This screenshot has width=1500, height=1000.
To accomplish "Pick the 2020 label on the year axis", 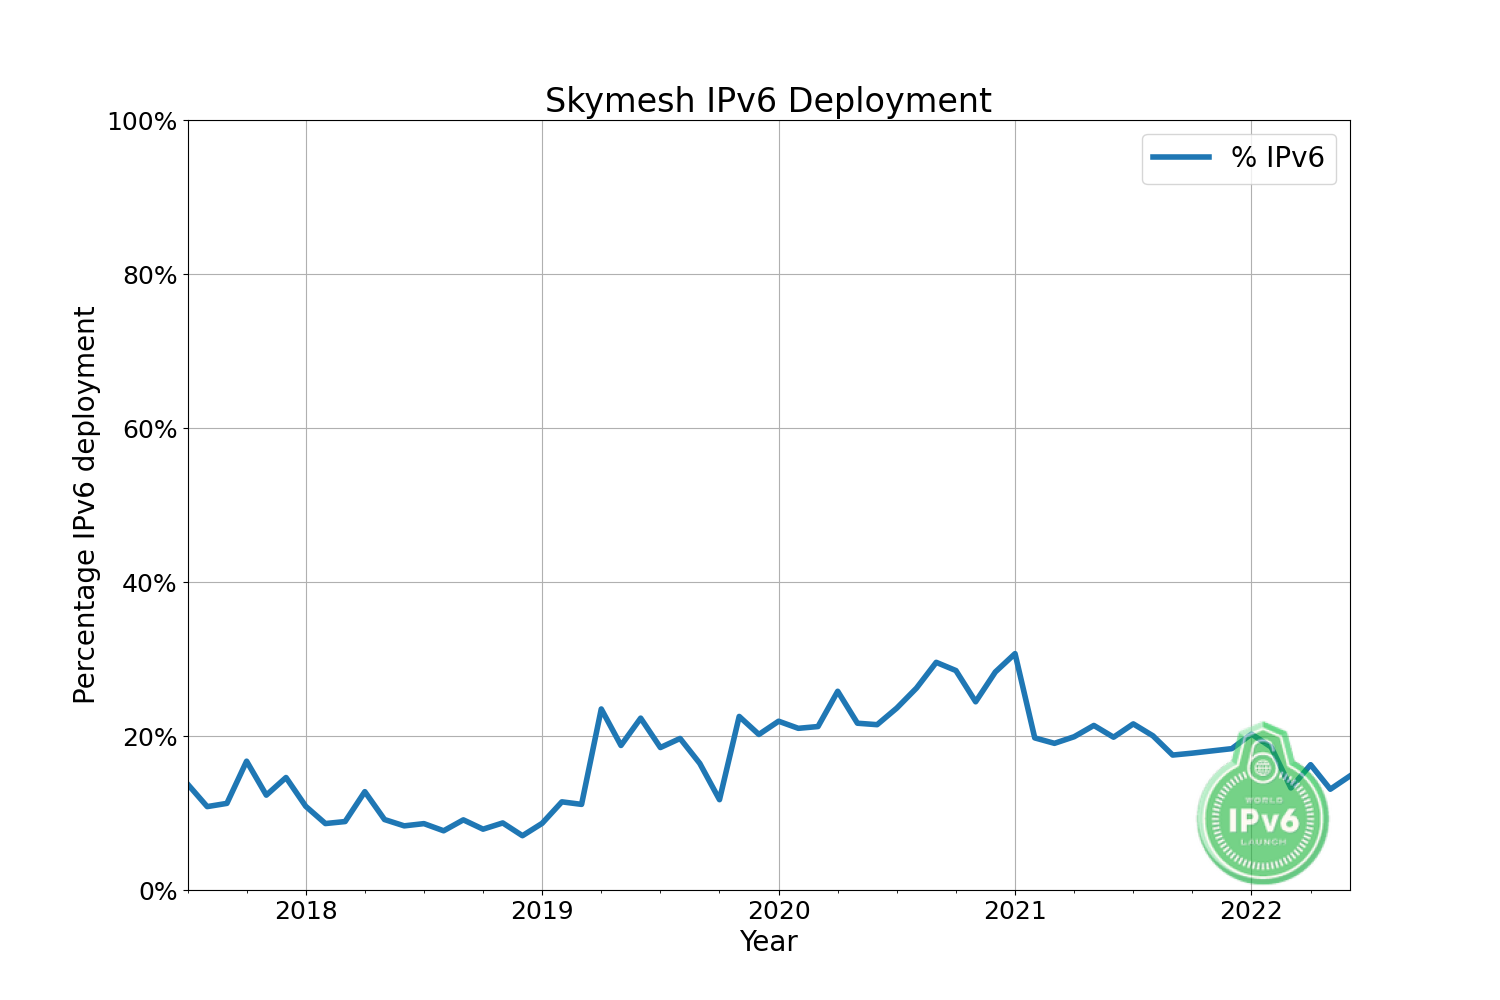I will pos(779,911).
